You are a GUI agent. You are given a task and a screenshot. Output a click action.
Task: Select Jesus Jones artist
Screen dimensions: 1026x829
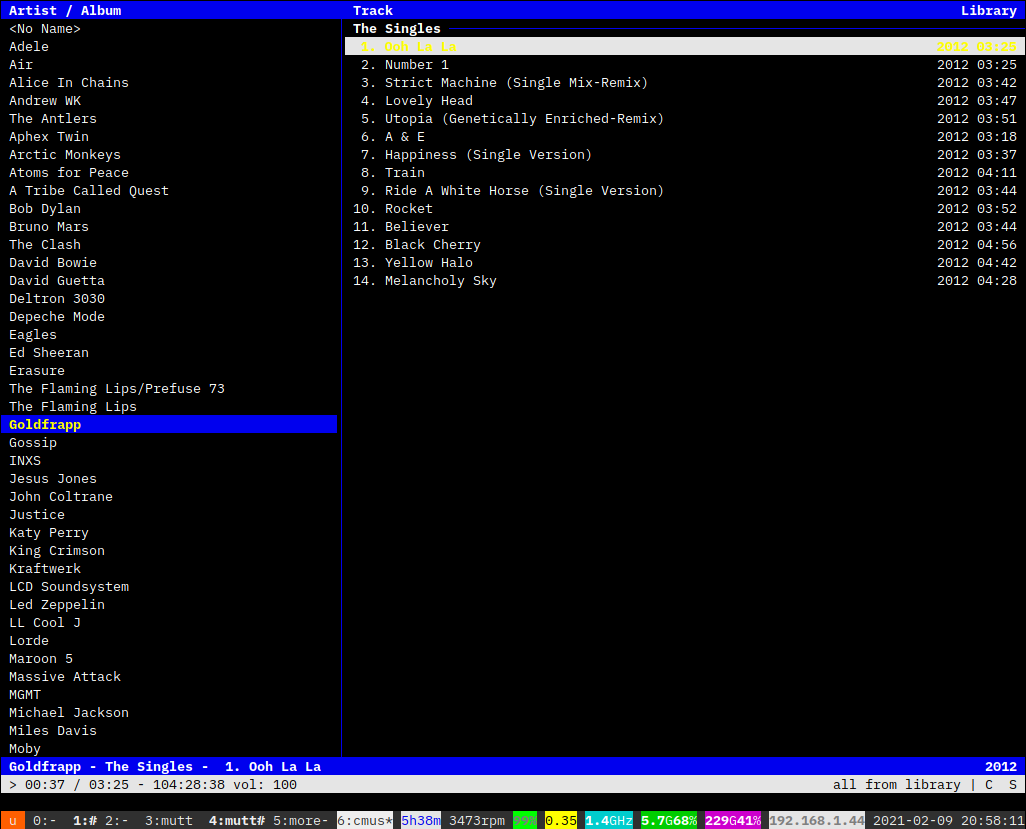[x=169, y=478]
